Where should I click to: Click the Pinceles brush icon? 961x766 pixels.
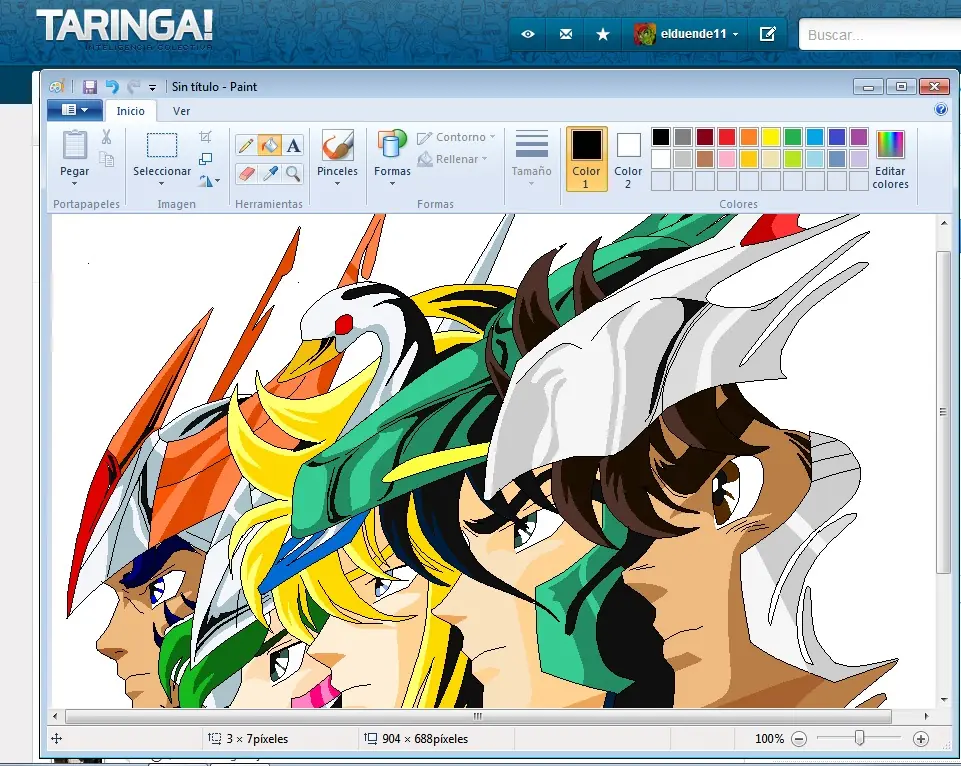point(337,145)
